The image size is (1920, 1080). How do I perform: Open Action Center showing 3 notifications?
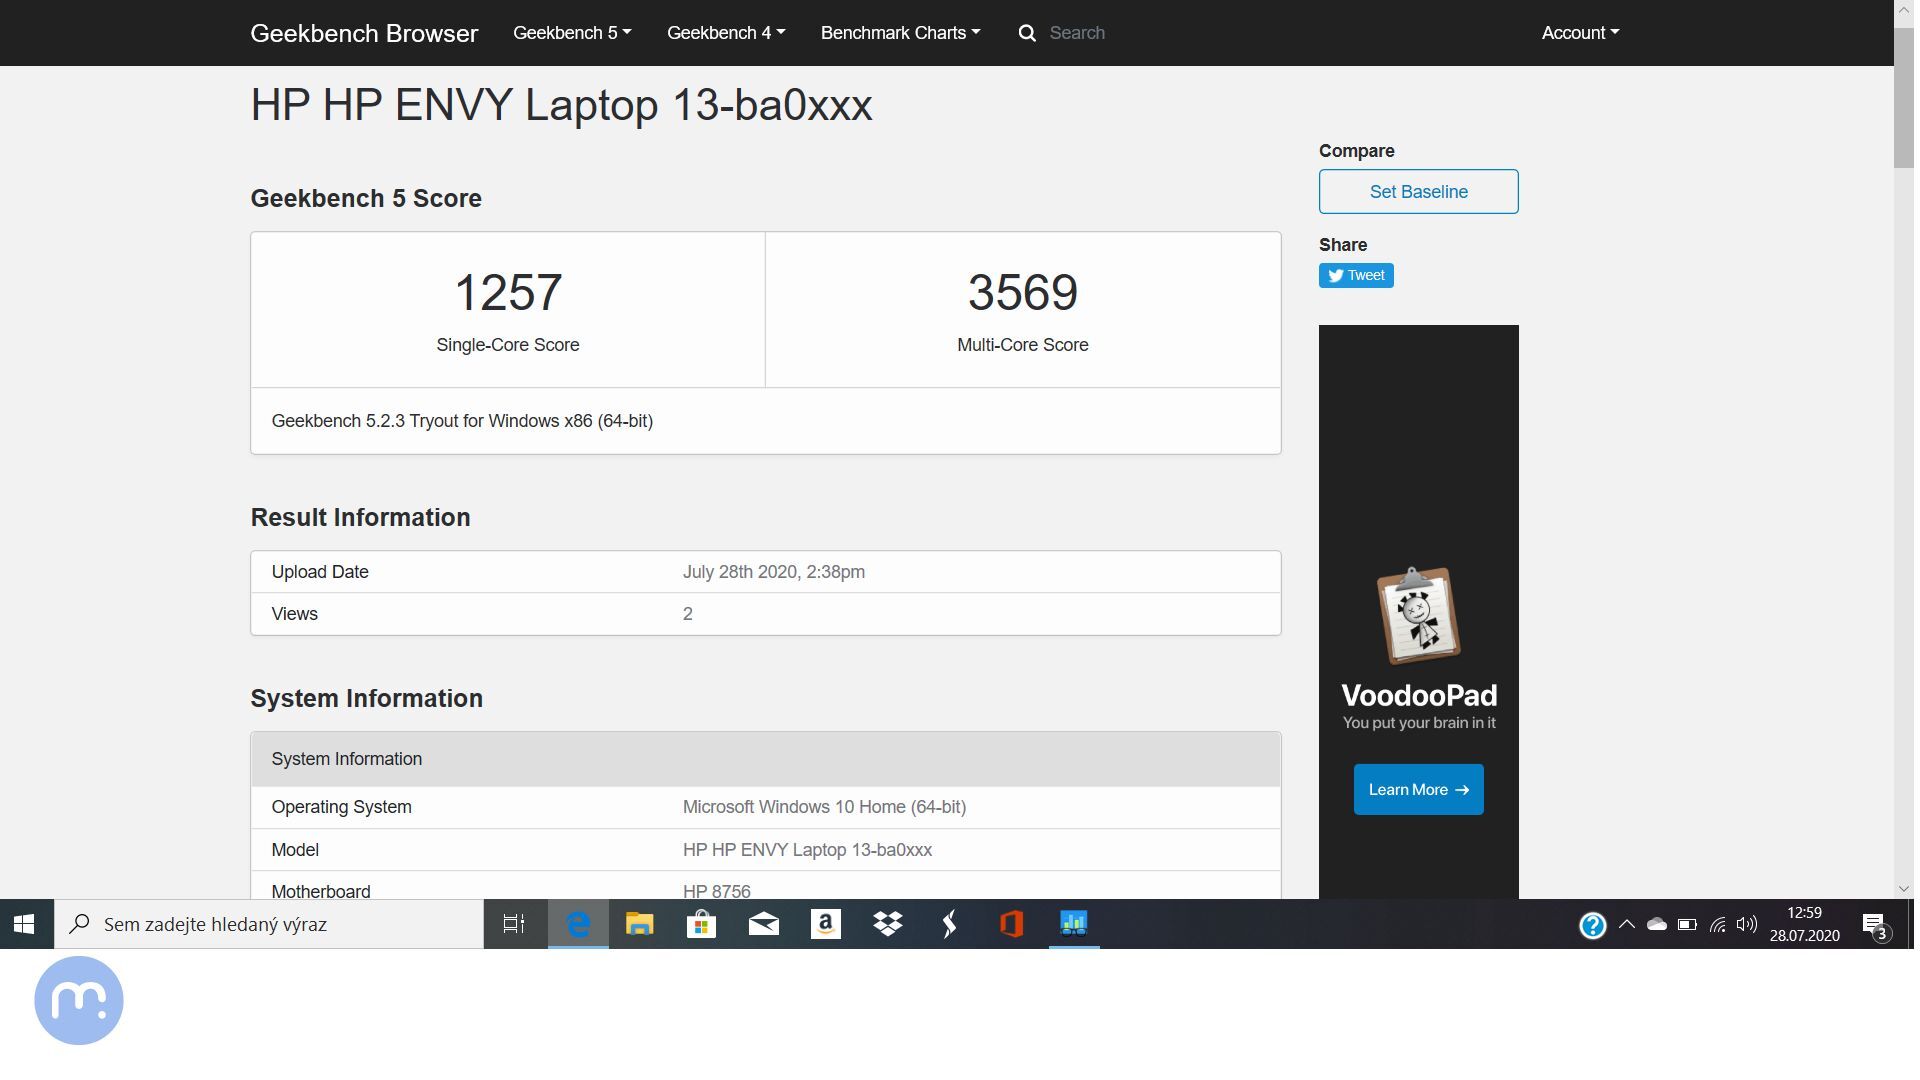pyautogui.click(x=1873, y=924)
